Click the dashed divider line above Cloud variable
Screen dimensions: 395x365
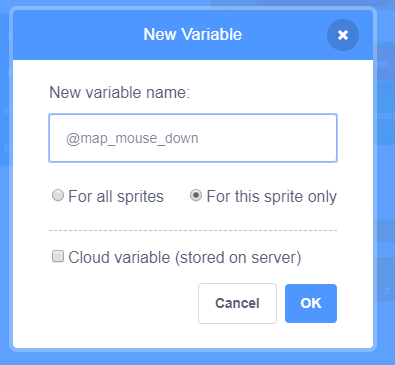[x=193, y=230]
